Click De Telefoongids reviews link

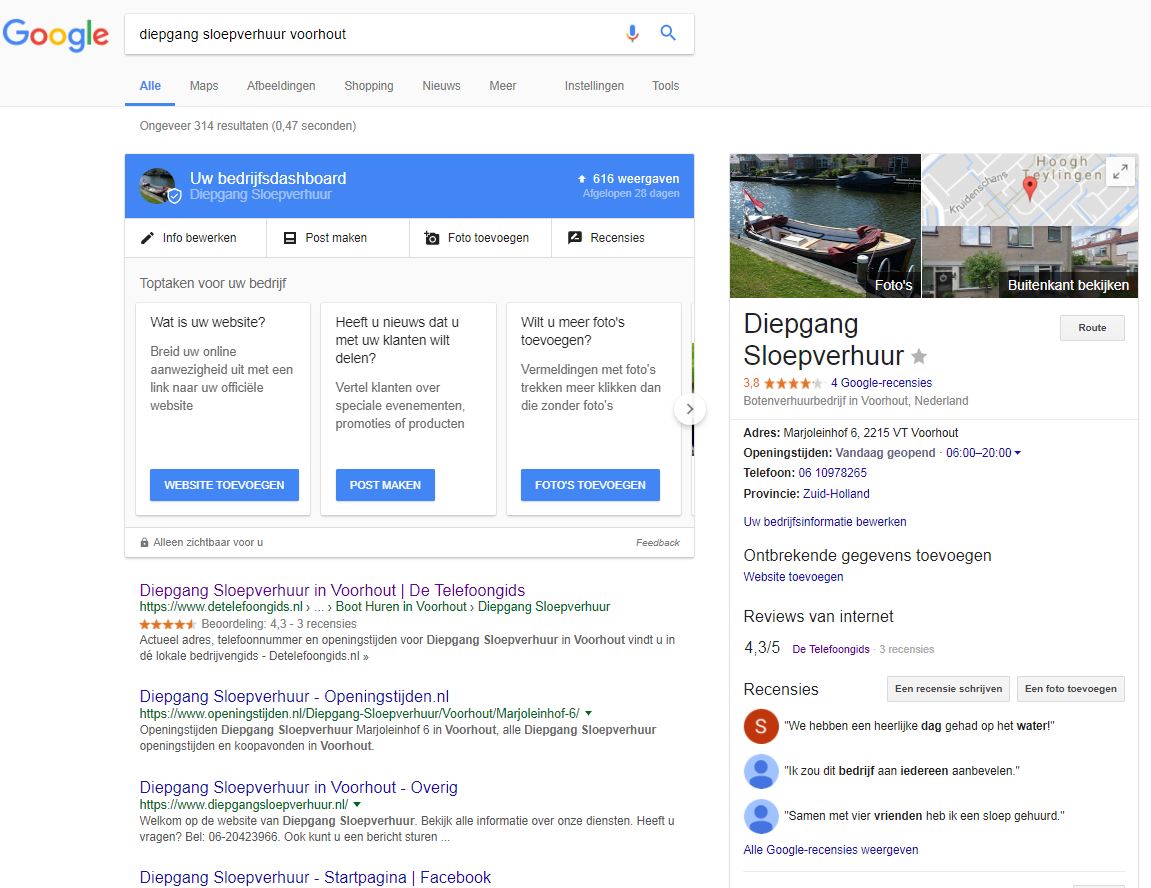click(830, 649)
